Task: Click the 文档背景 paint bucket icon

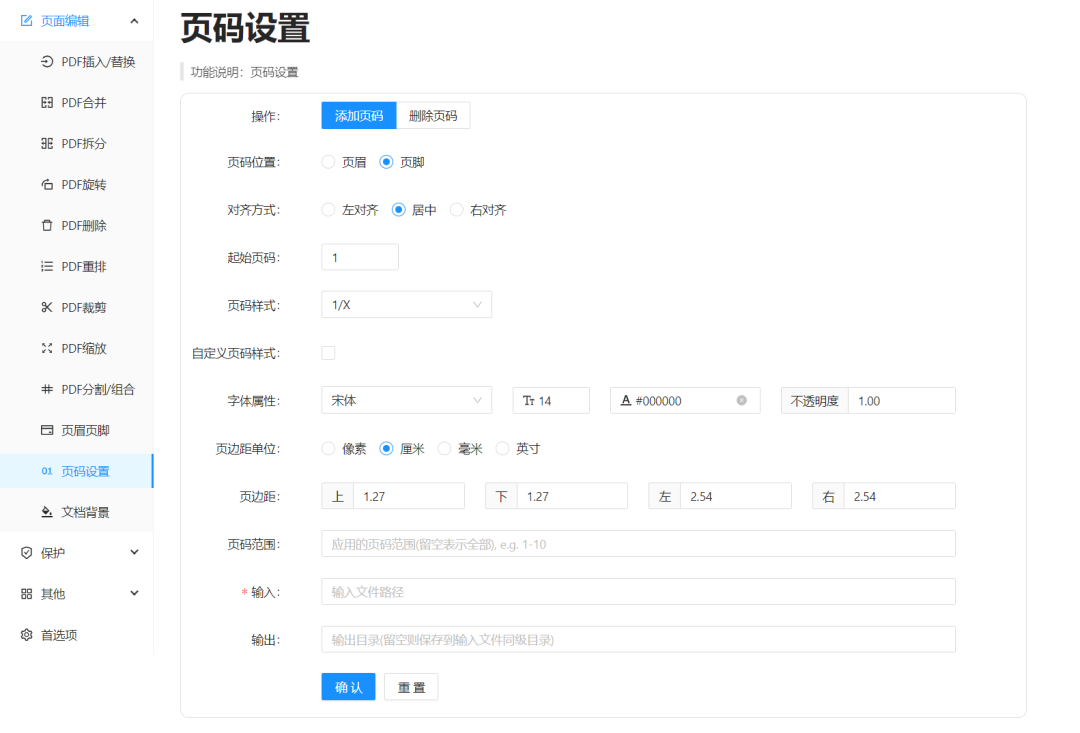Action: (47, 512)
